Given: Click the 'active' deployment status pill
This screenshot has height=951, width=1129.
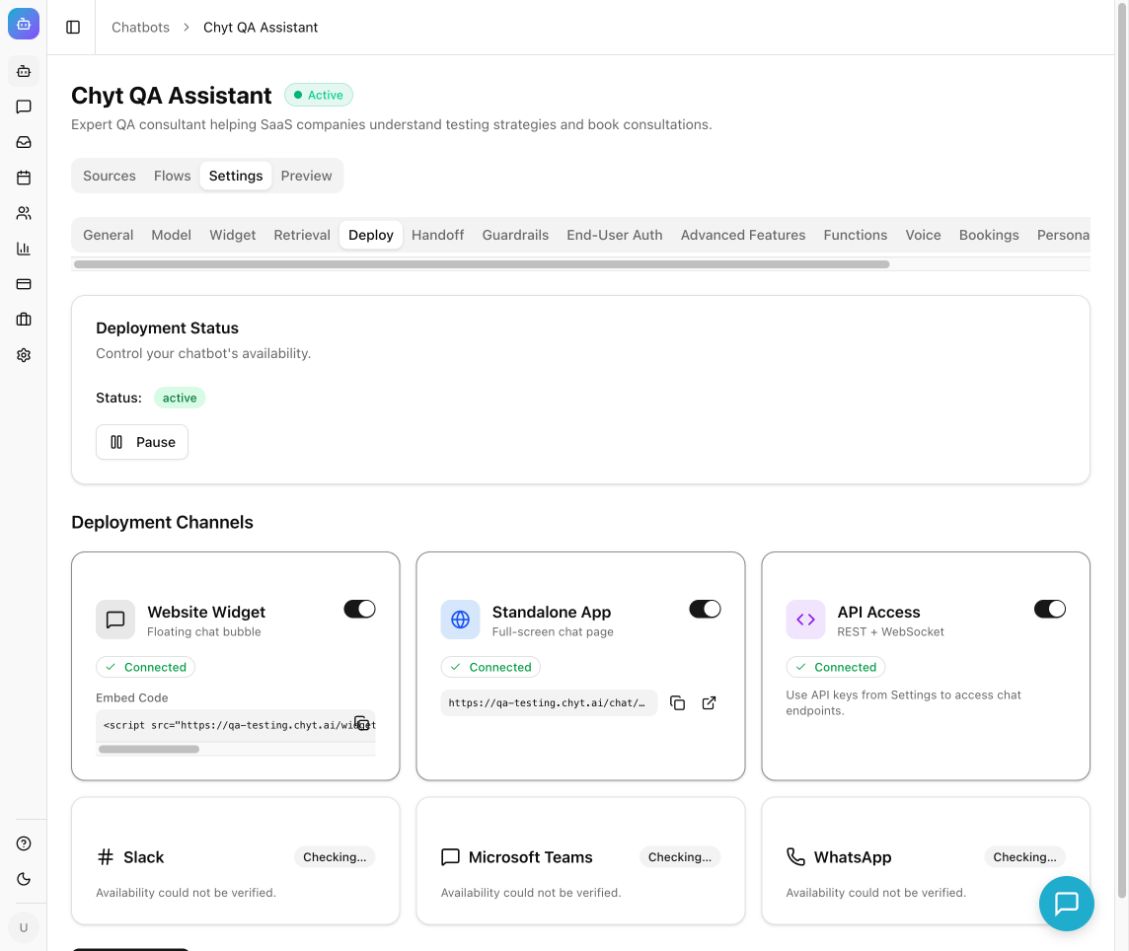Looking at the screenshot, I should click(179, 397).
